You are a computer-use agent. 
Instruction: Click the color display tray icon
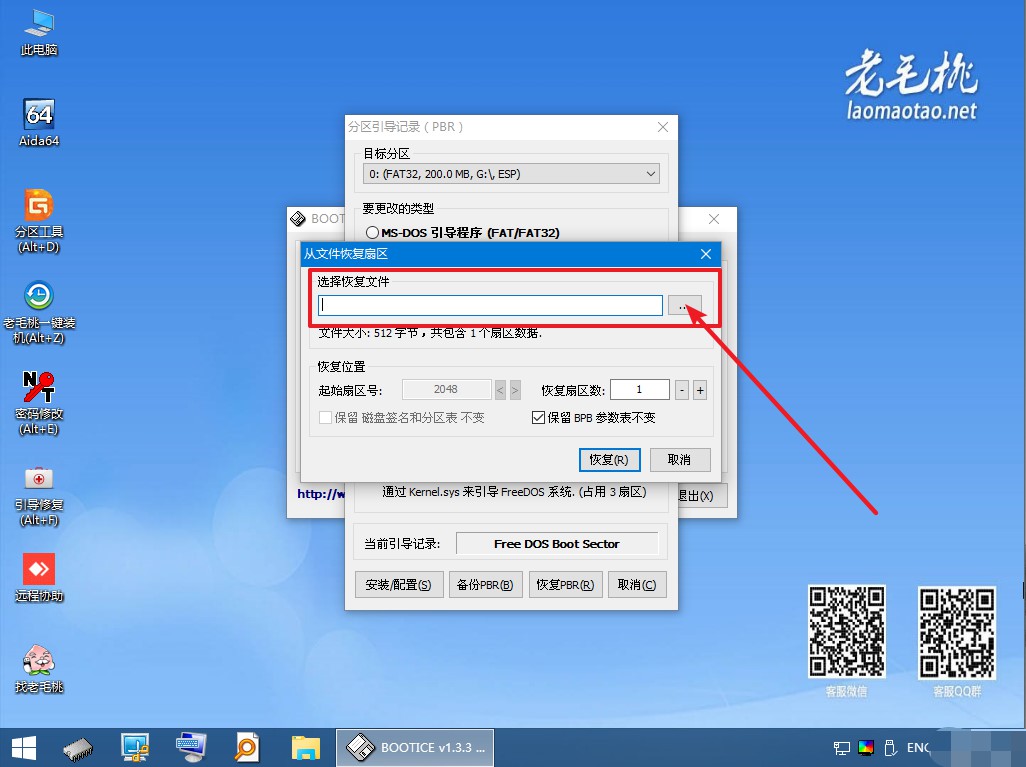[x=866, y=747]
